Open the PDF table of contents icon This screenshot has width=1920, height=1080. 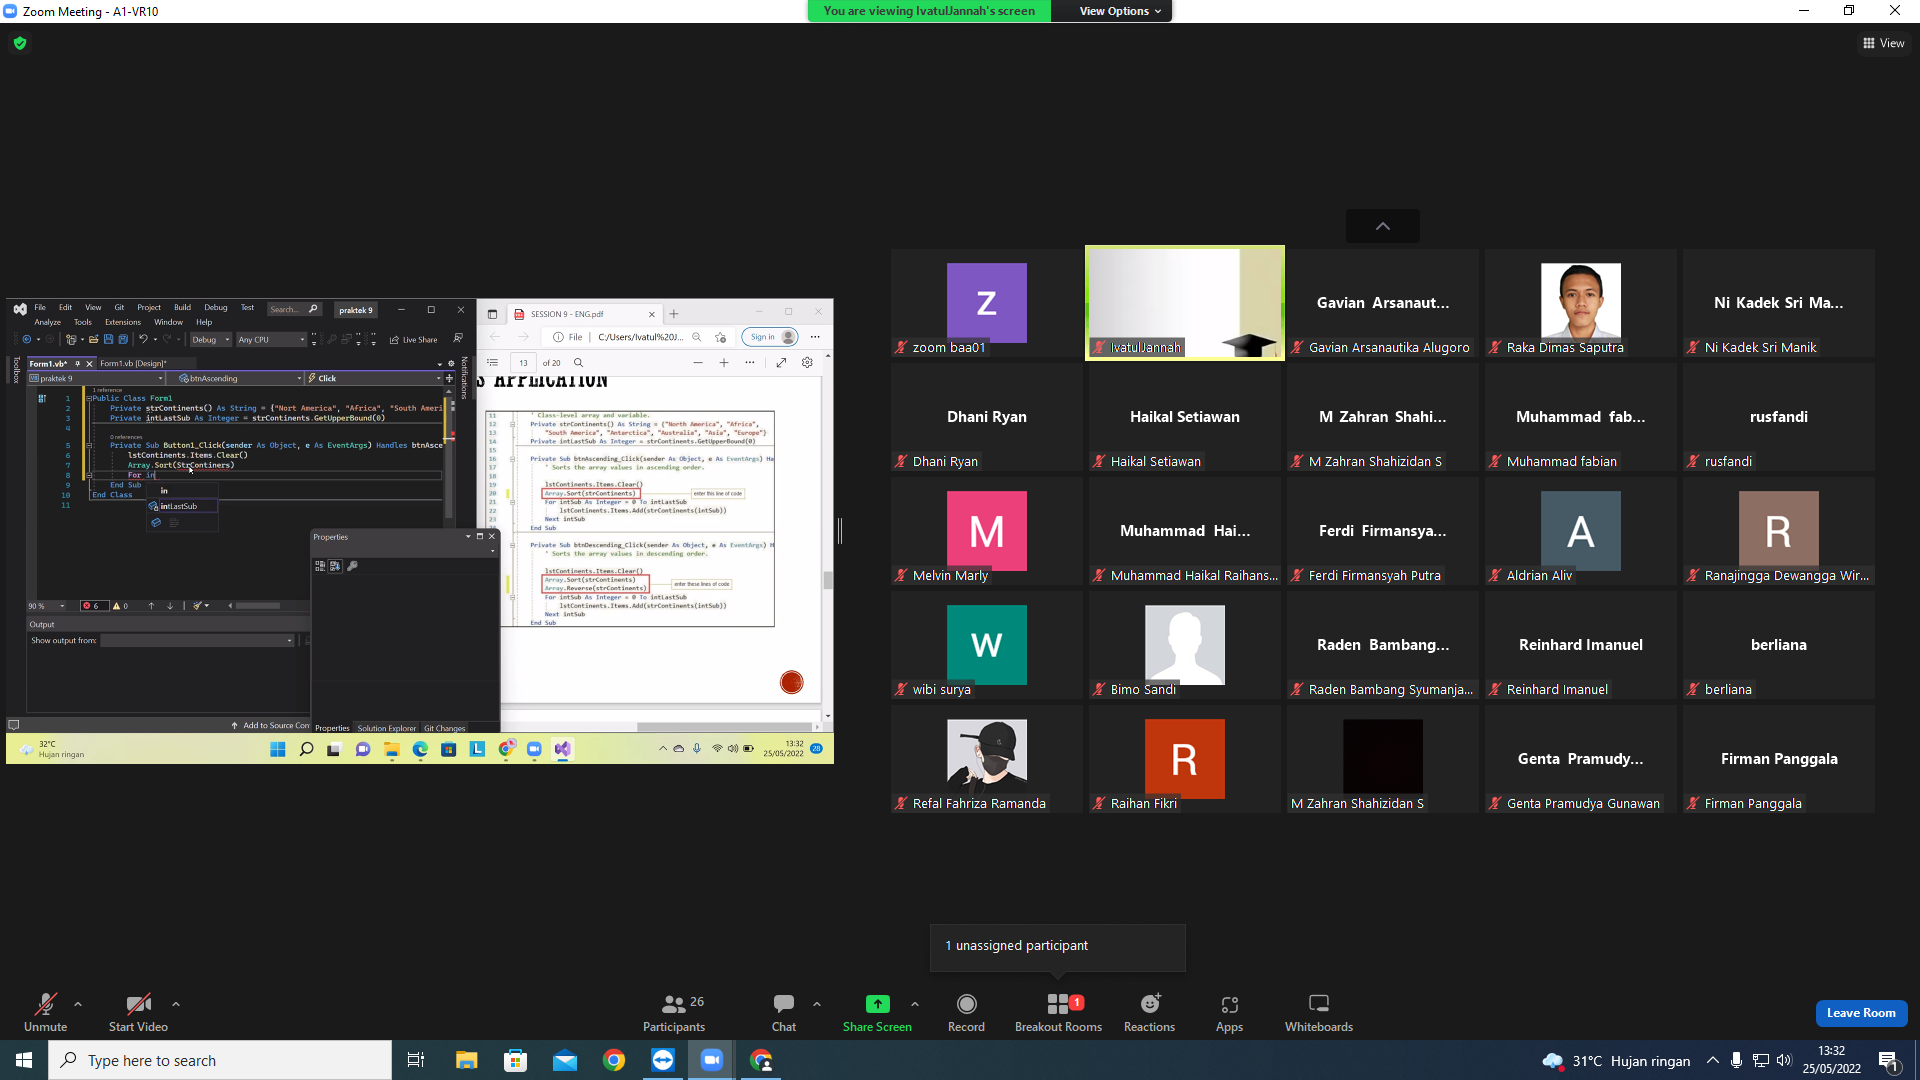[x=492, y=363]
